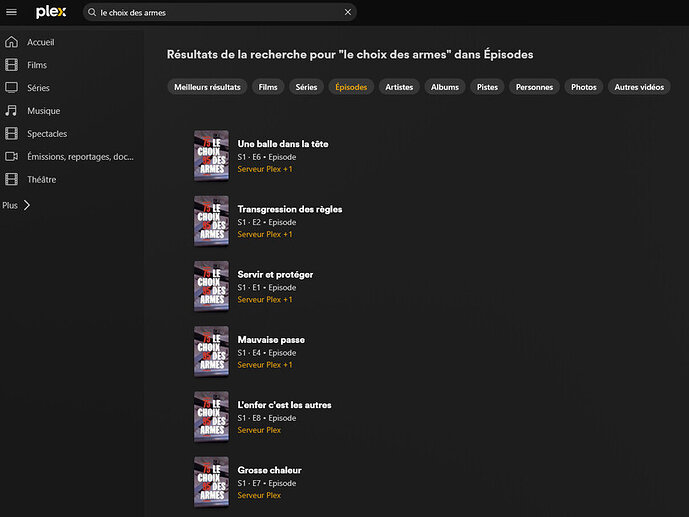Click the S1 · E6 • Episode text
Screen dimensions: 689x517
click(267, 157)
